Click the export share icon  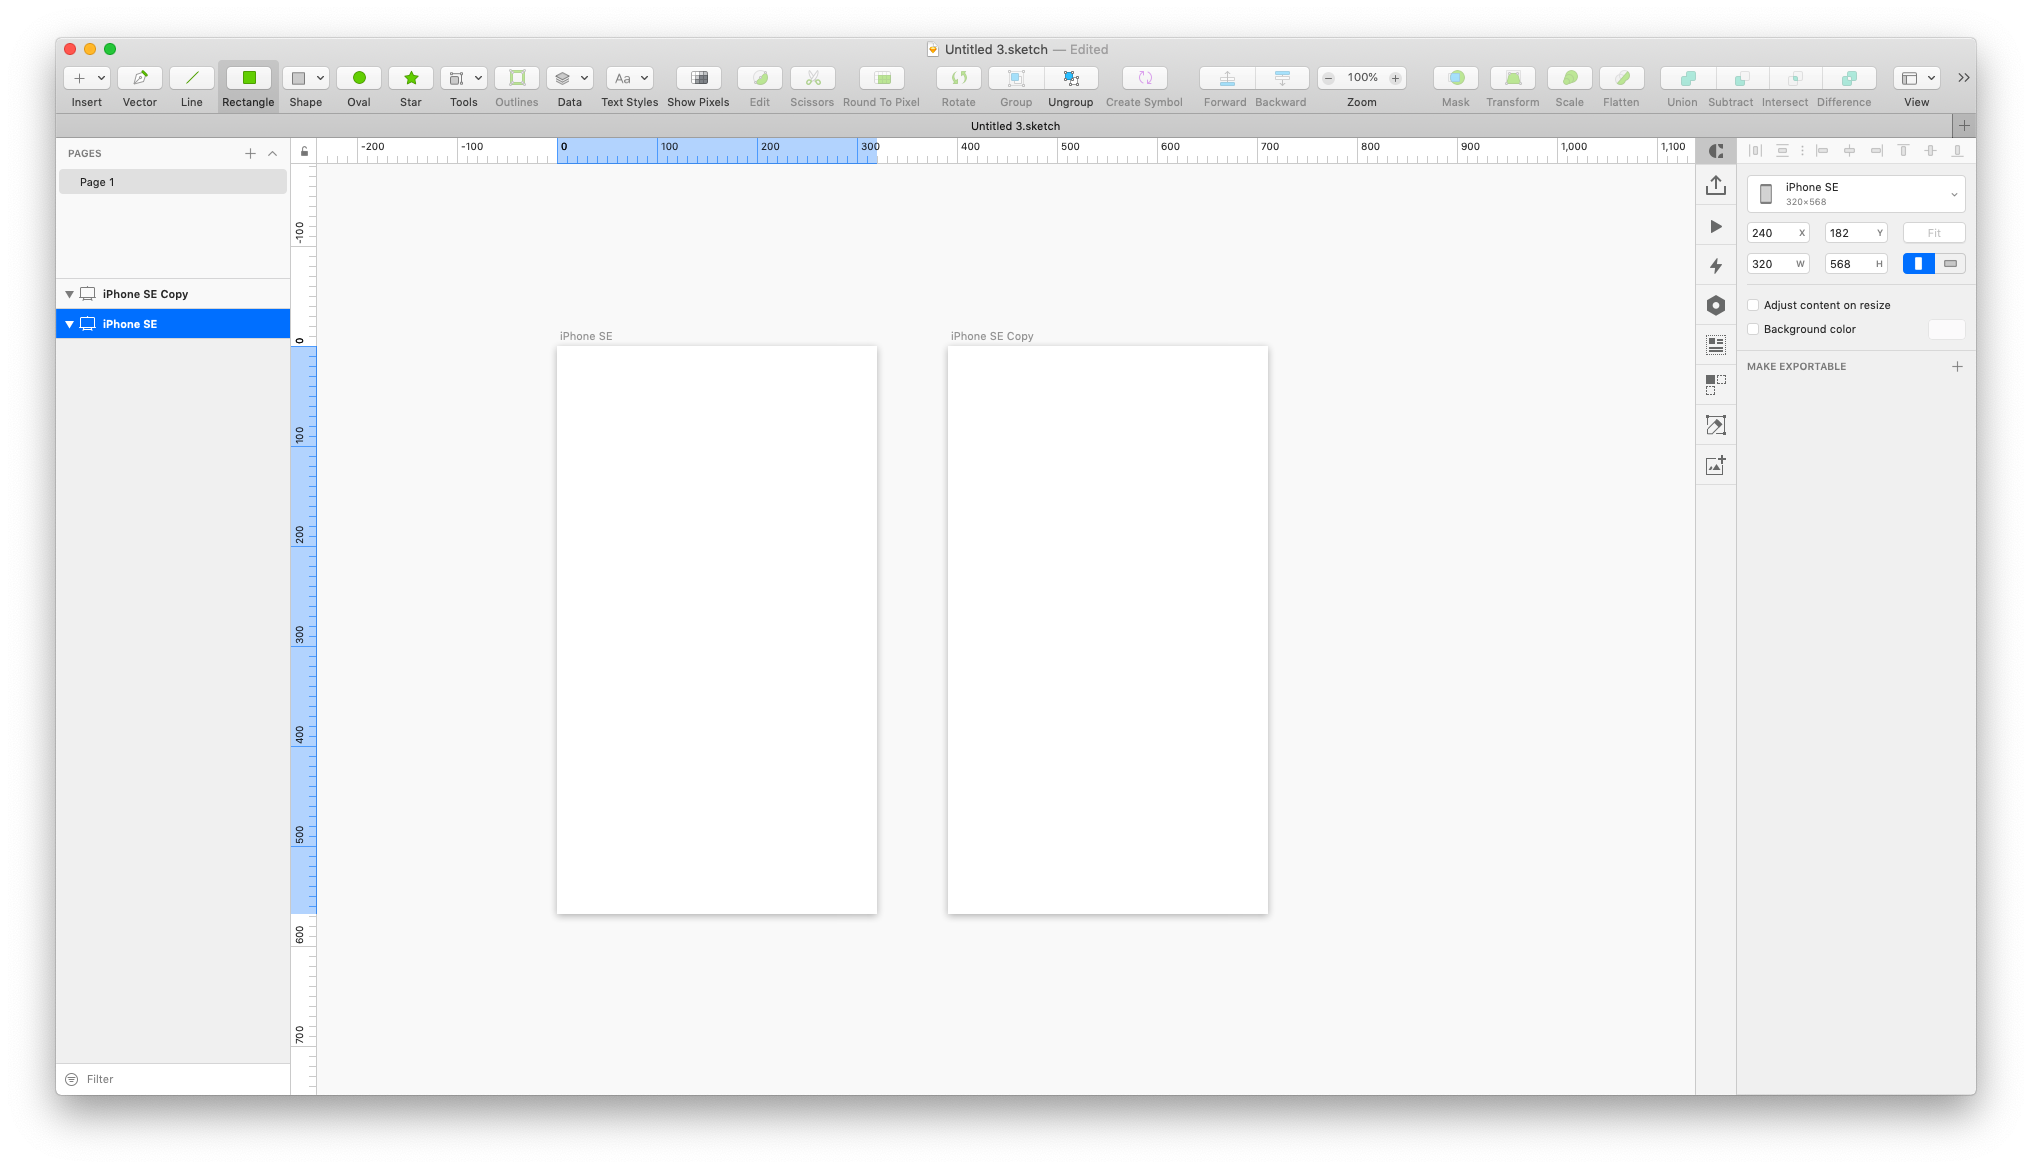coord(1716,186)
